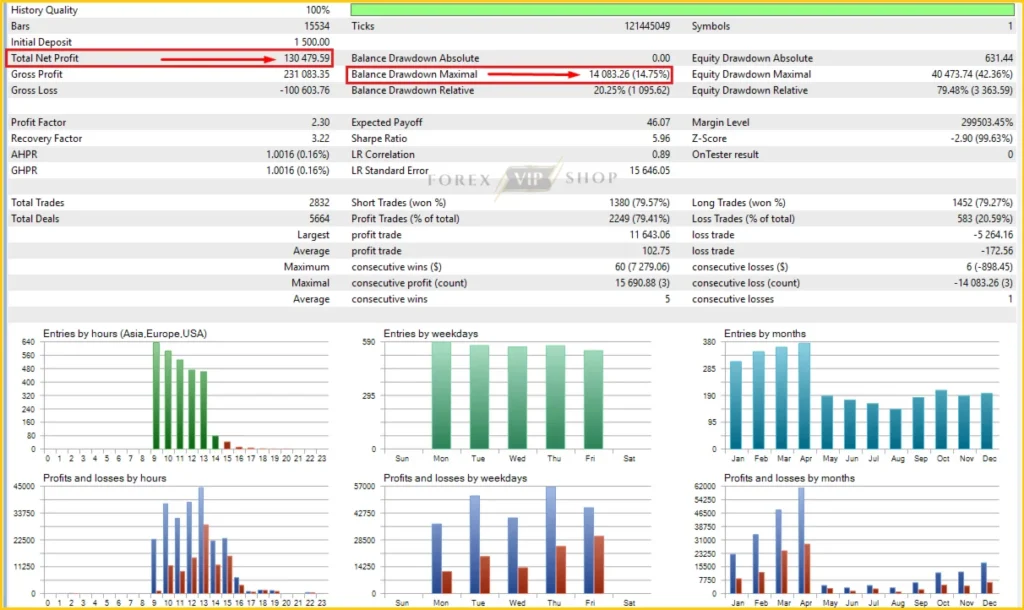Select the Entries by weekdays chart title

(430, 334)
